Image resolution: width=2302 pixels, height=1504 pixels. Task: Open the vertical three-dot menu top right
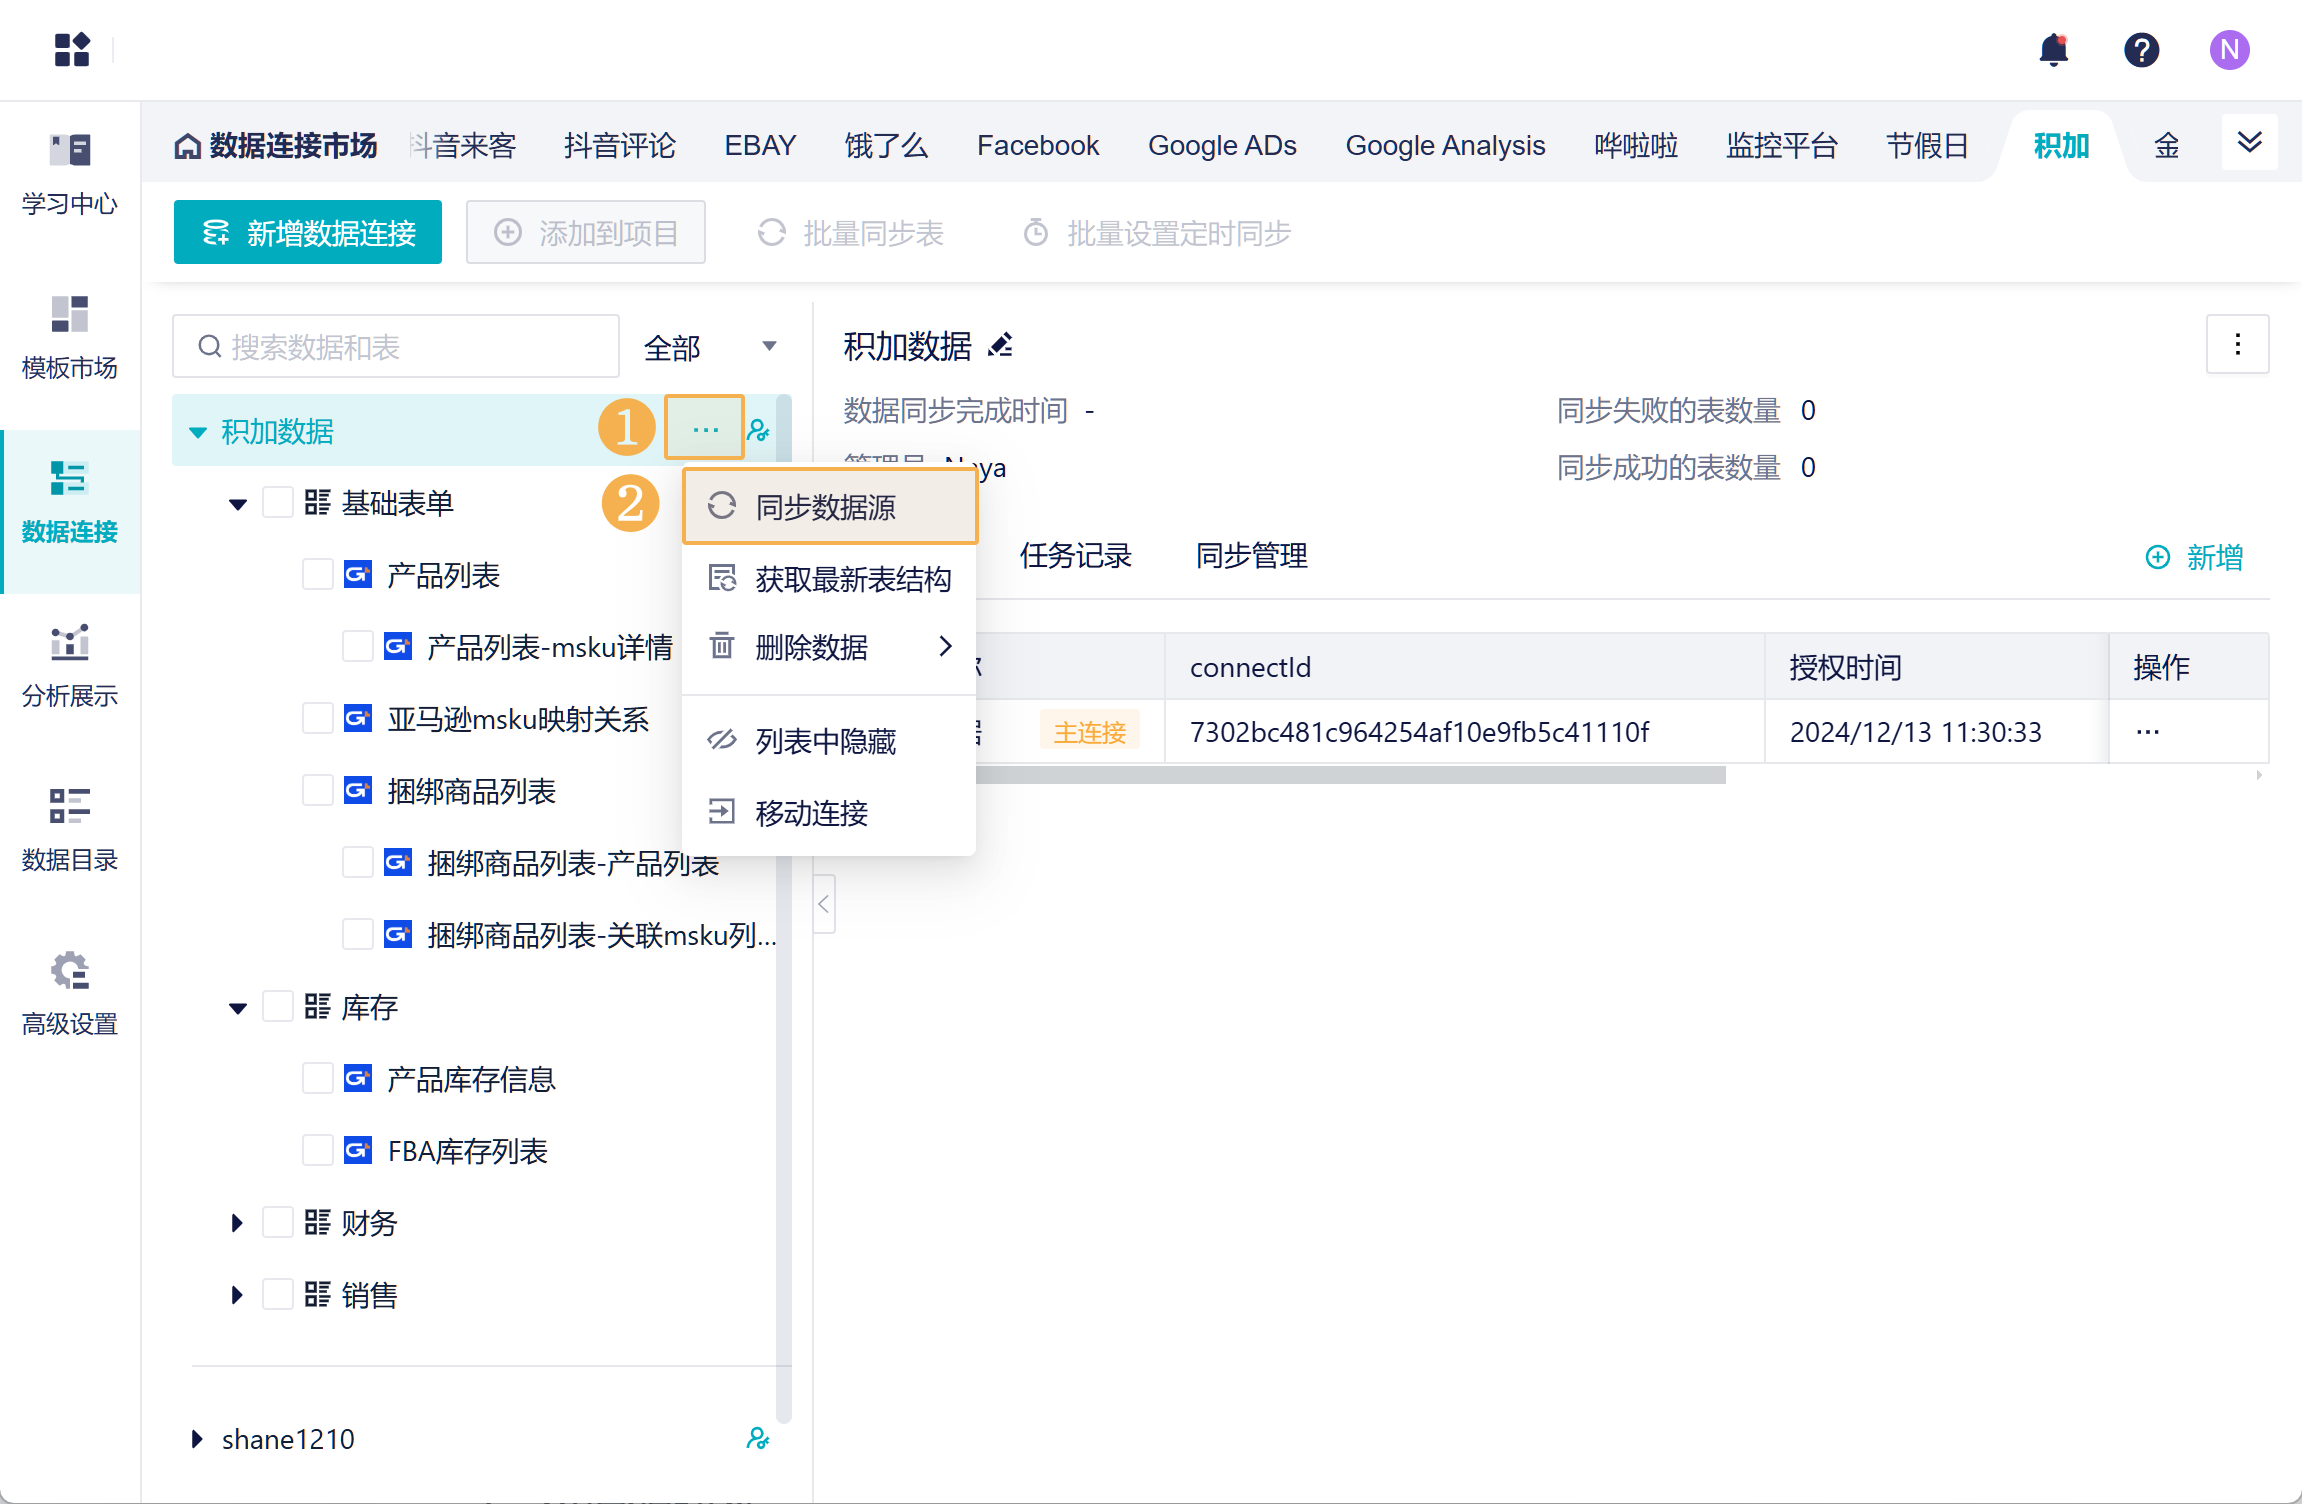coord(2237,345)
